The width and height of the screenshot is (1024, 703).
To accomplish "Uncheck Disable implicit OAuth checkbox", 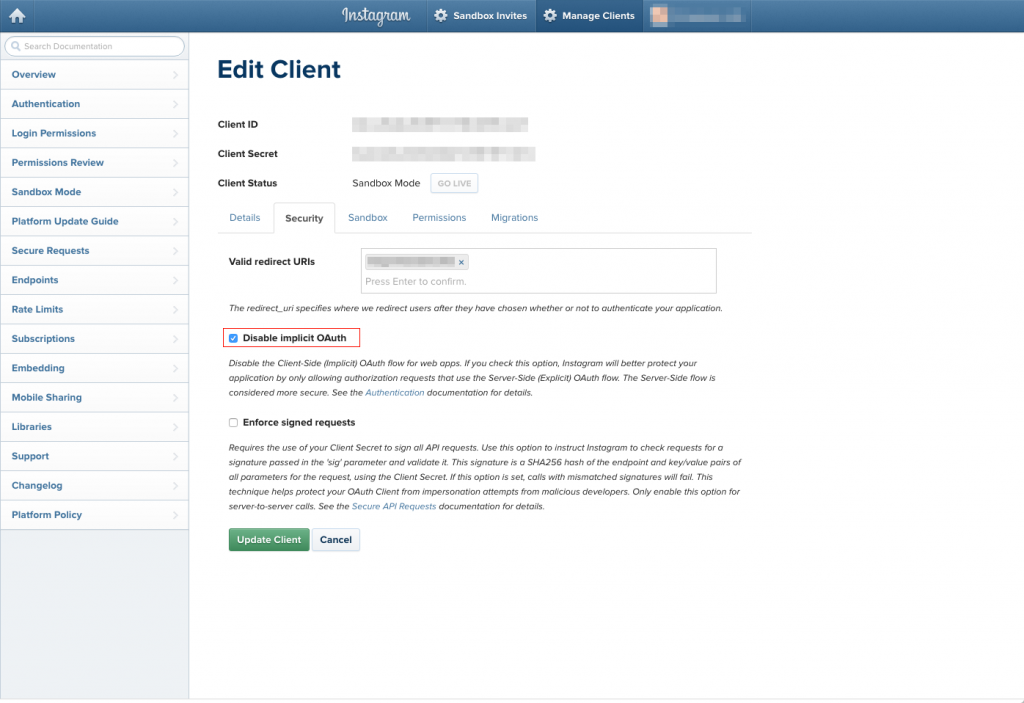I will [x=233, y=338].
